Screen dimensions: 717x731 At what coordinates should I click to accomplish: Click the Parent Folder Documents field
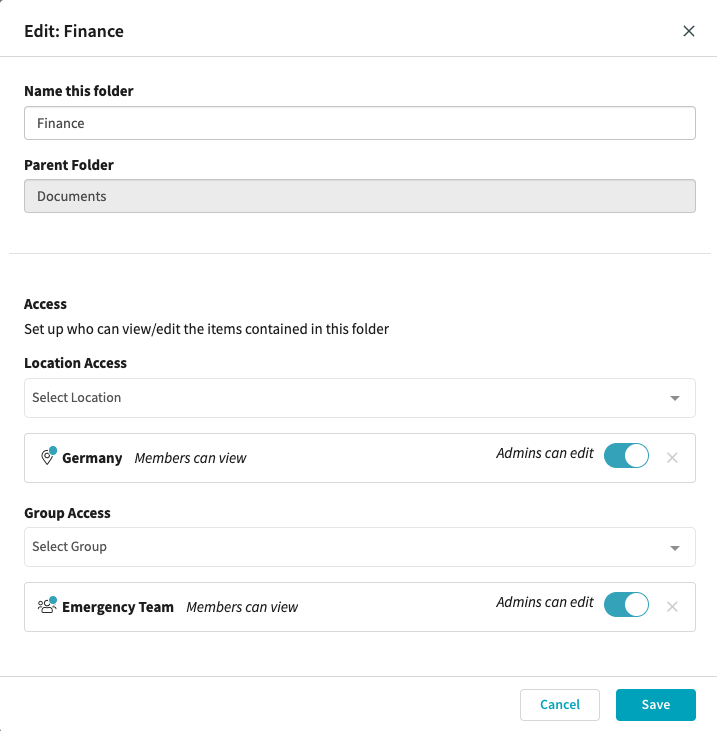click(360, 196)
